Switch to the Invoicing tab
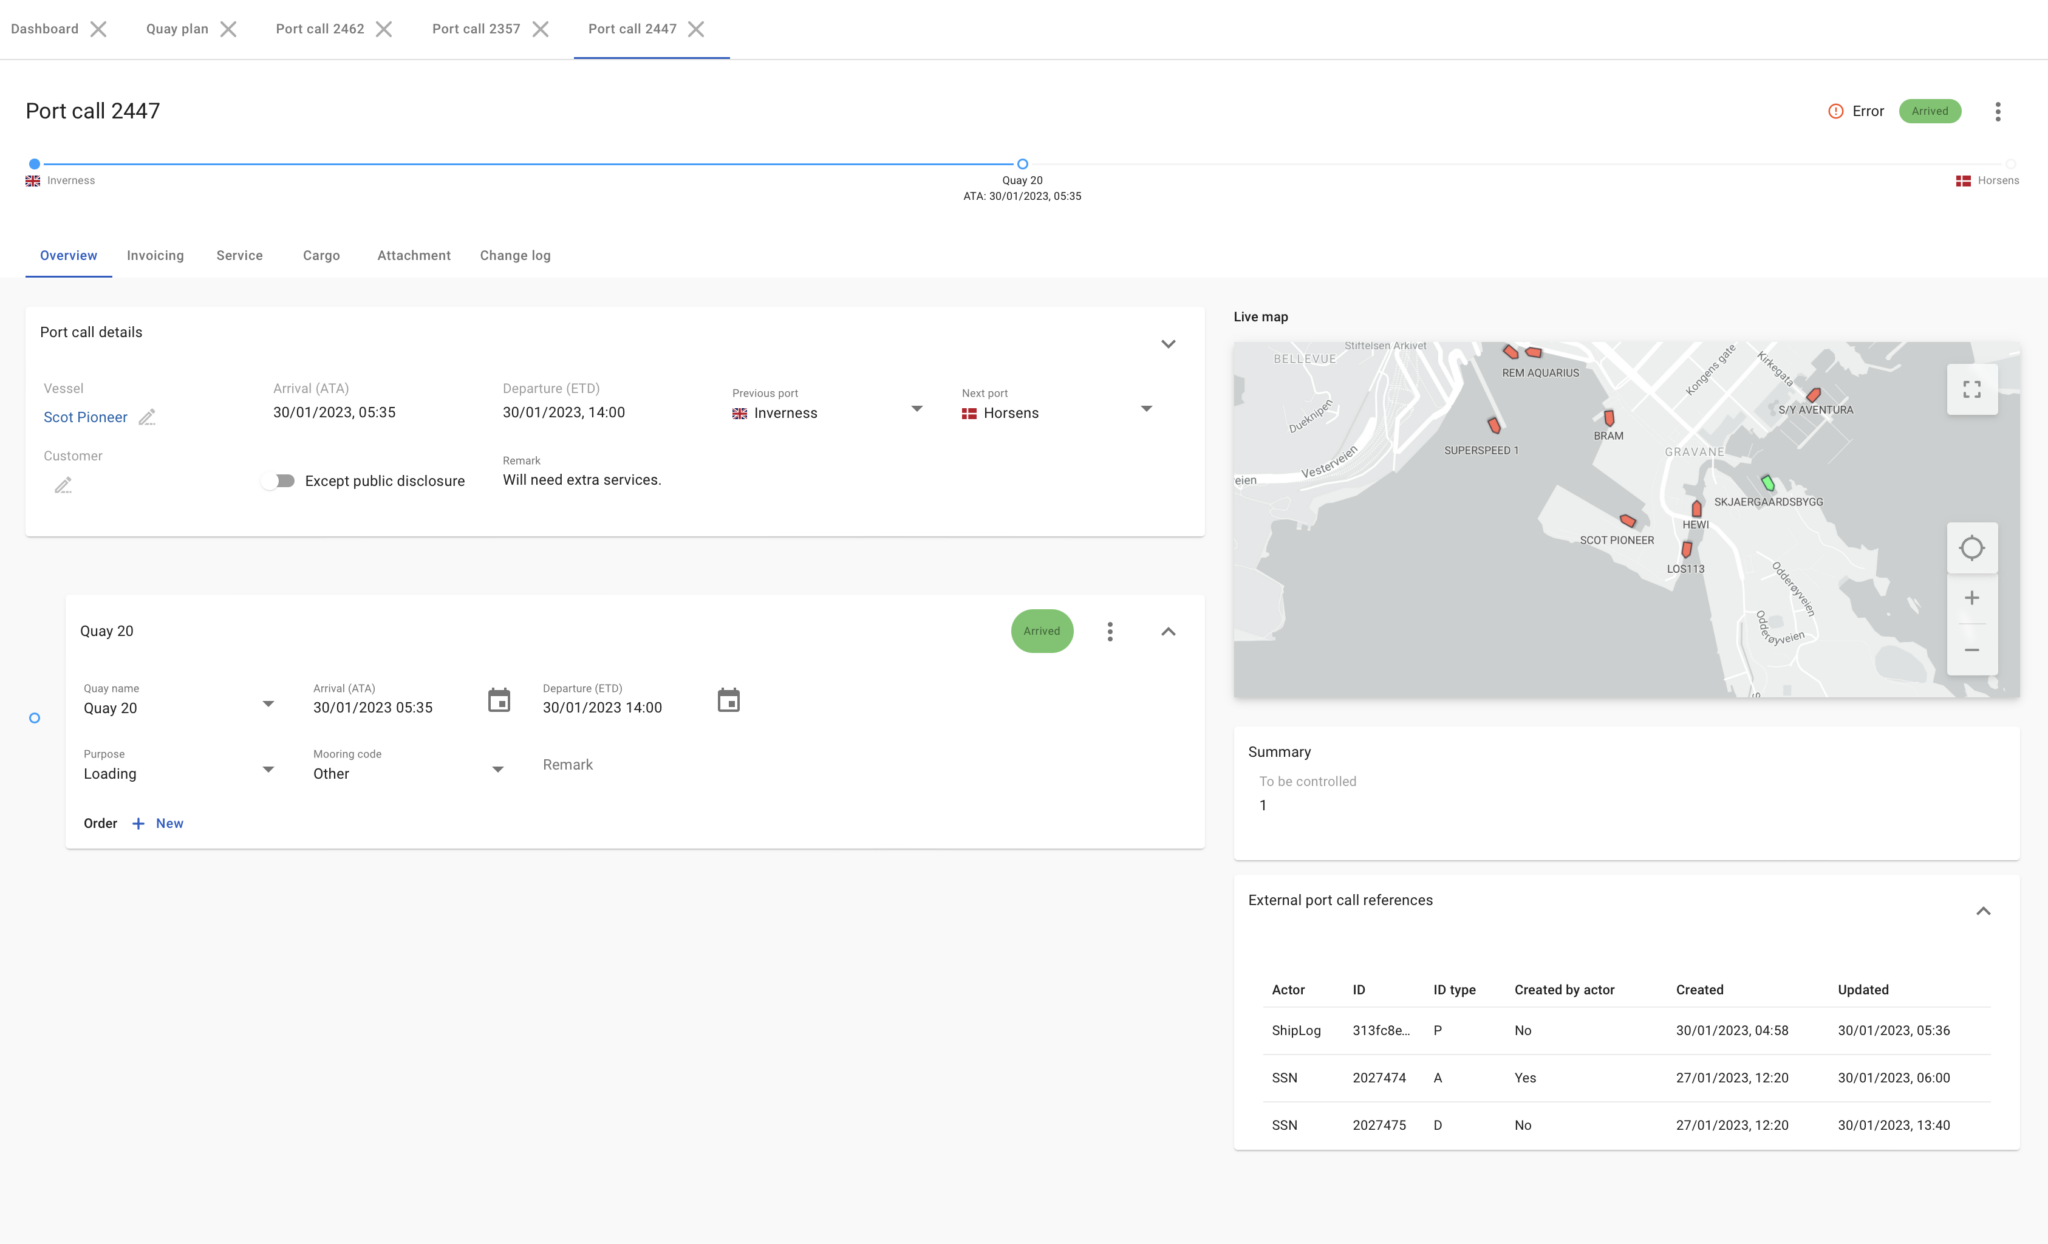This screenshot has width=2048, height=1244. click(155, 255)
